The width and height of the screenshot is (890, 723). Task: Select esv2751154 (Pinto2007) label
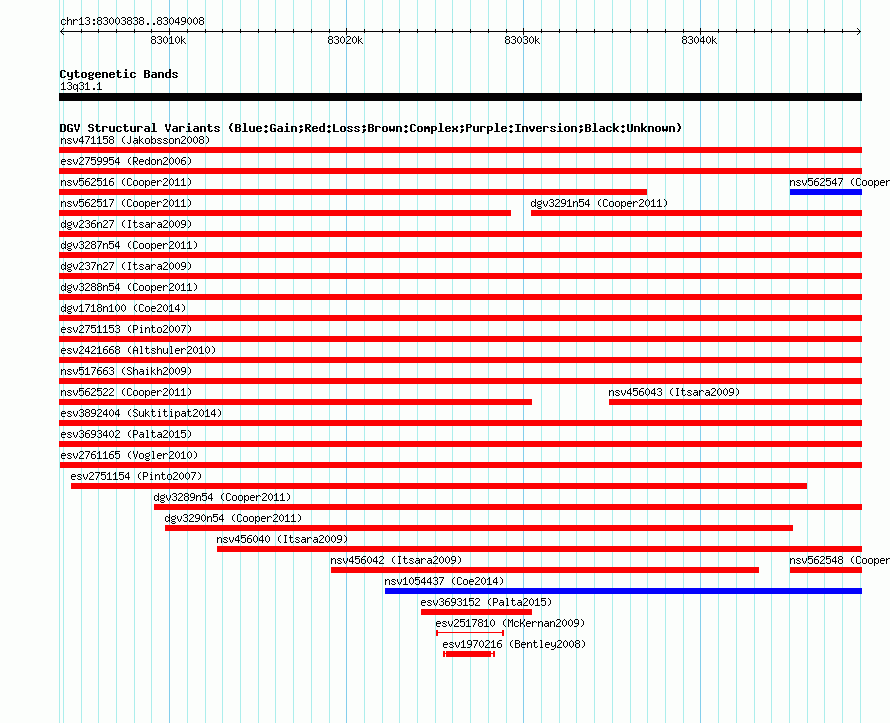(x=136, y=476)
